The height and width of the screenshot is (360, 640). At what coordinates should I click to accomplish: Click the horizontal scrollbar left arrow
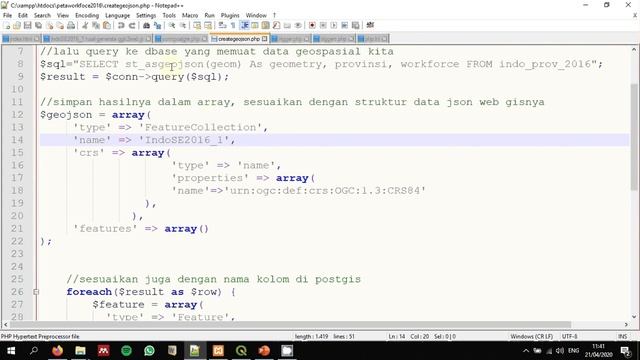pos(5,324)
